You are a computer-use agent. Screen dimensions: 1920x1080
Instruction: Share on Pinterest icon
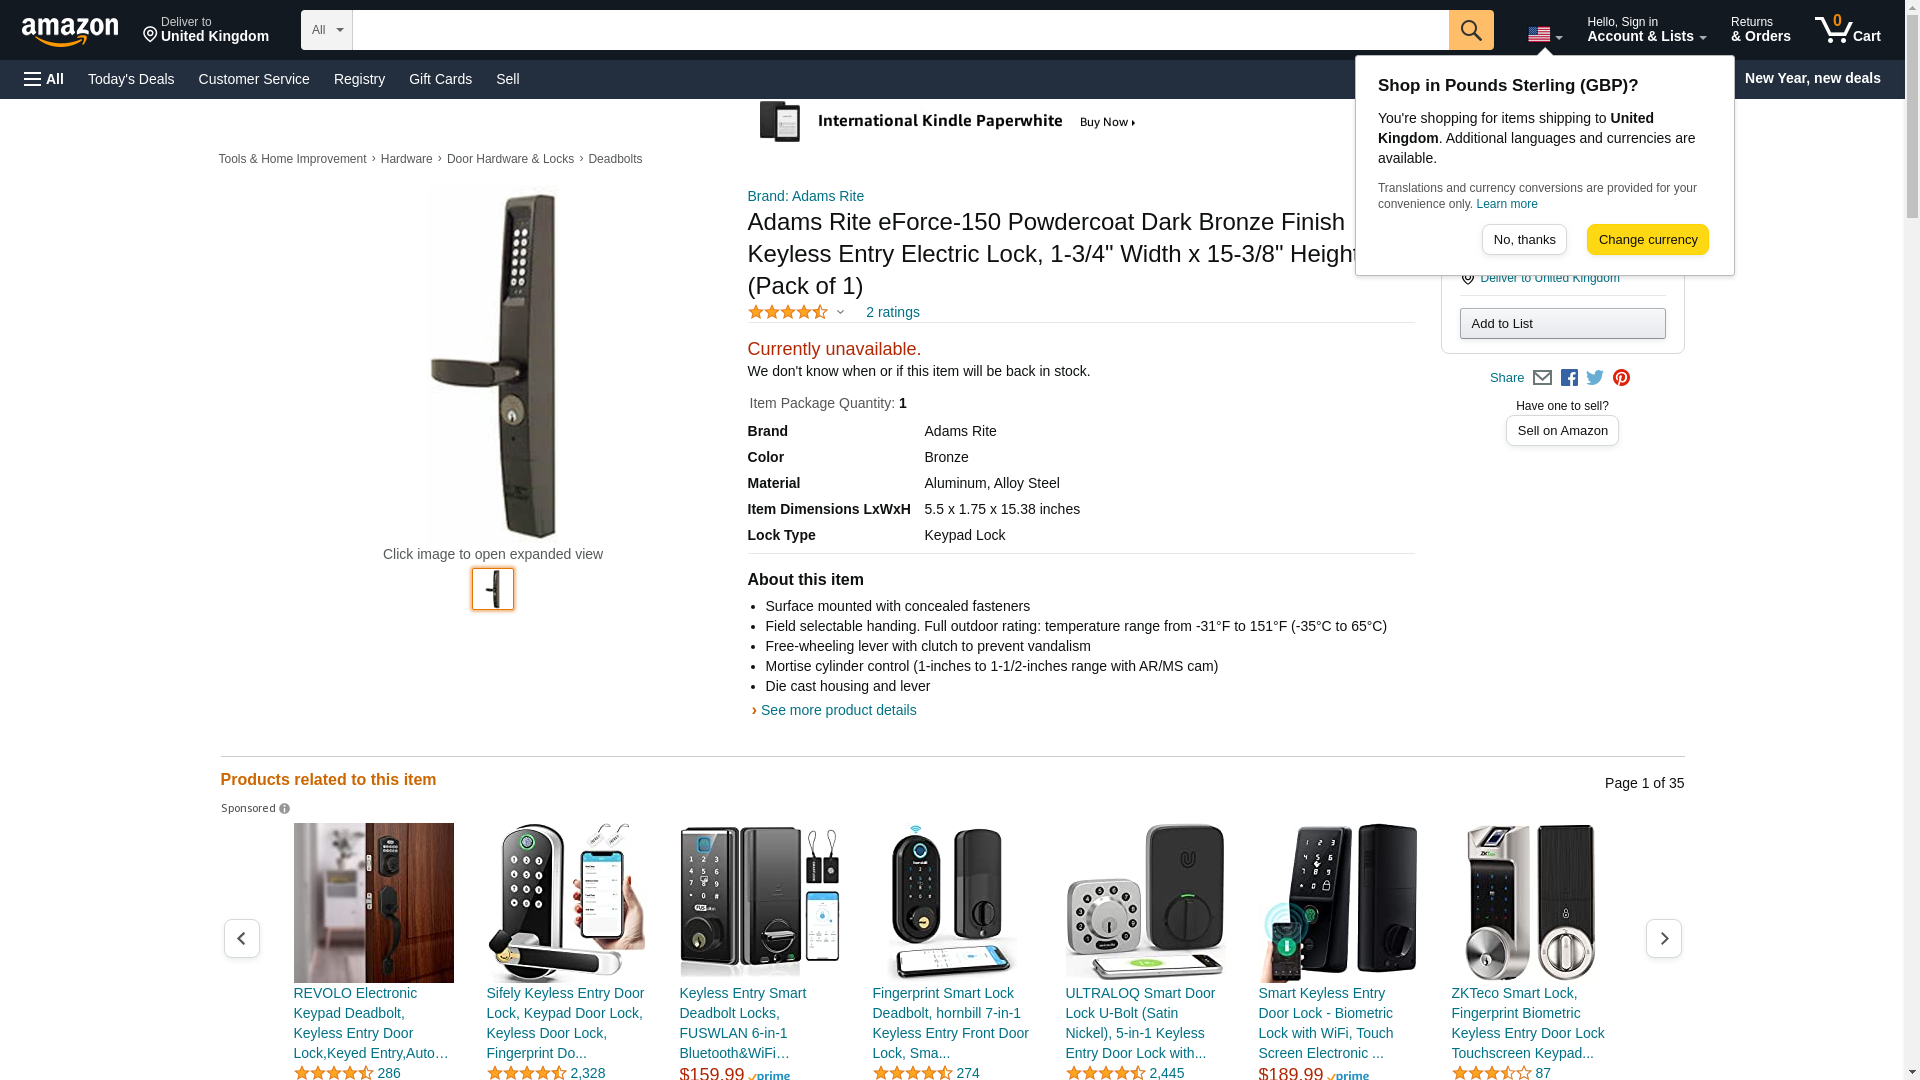coord(1621,378)
